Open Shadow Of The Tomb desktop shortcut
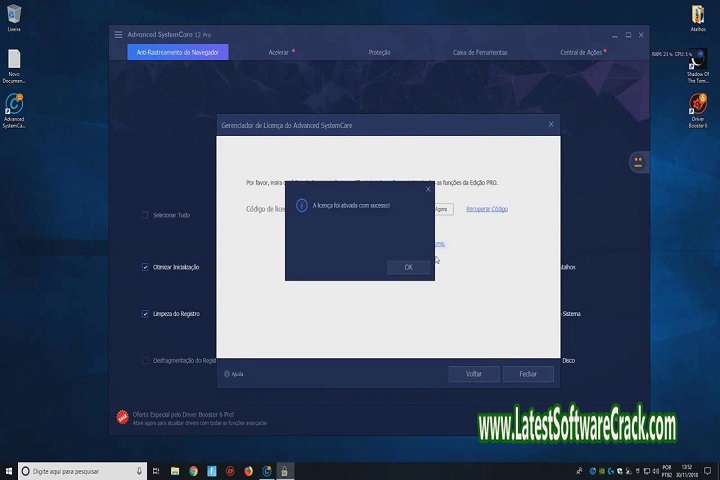The width and height of the screenshot is (720, 480). click(x=698, y=67)
